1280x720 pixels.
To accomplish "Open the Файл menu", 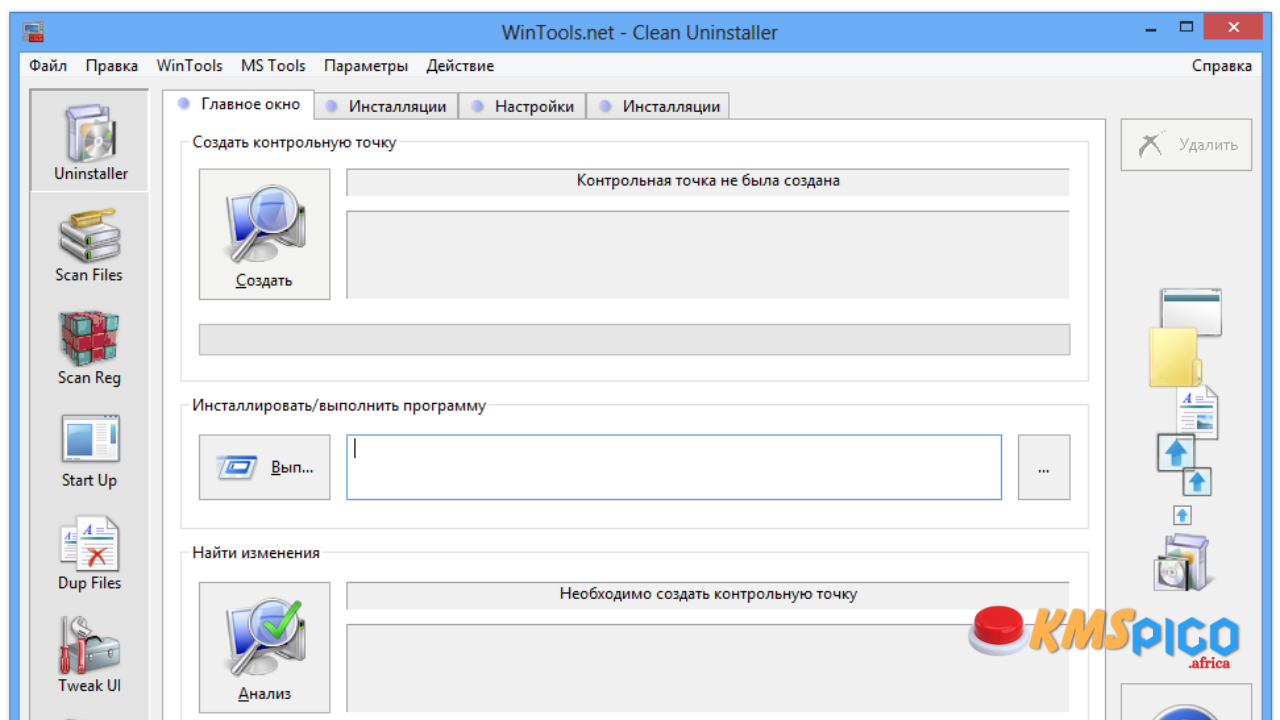I will coord(48,66).
